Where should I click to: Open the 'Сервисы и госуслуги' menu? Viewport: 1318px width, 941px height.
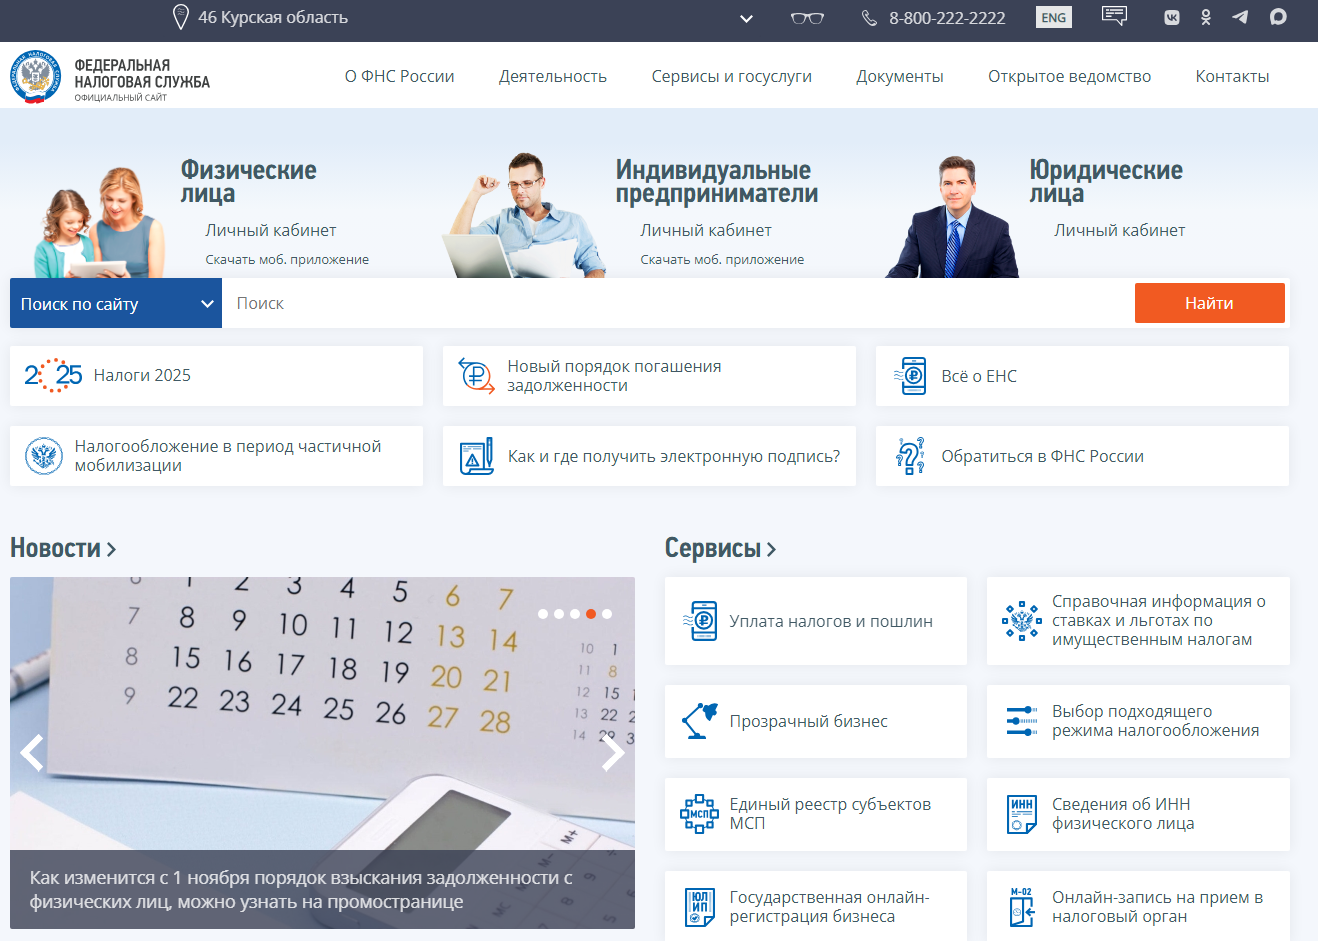[x=731, y=77]
